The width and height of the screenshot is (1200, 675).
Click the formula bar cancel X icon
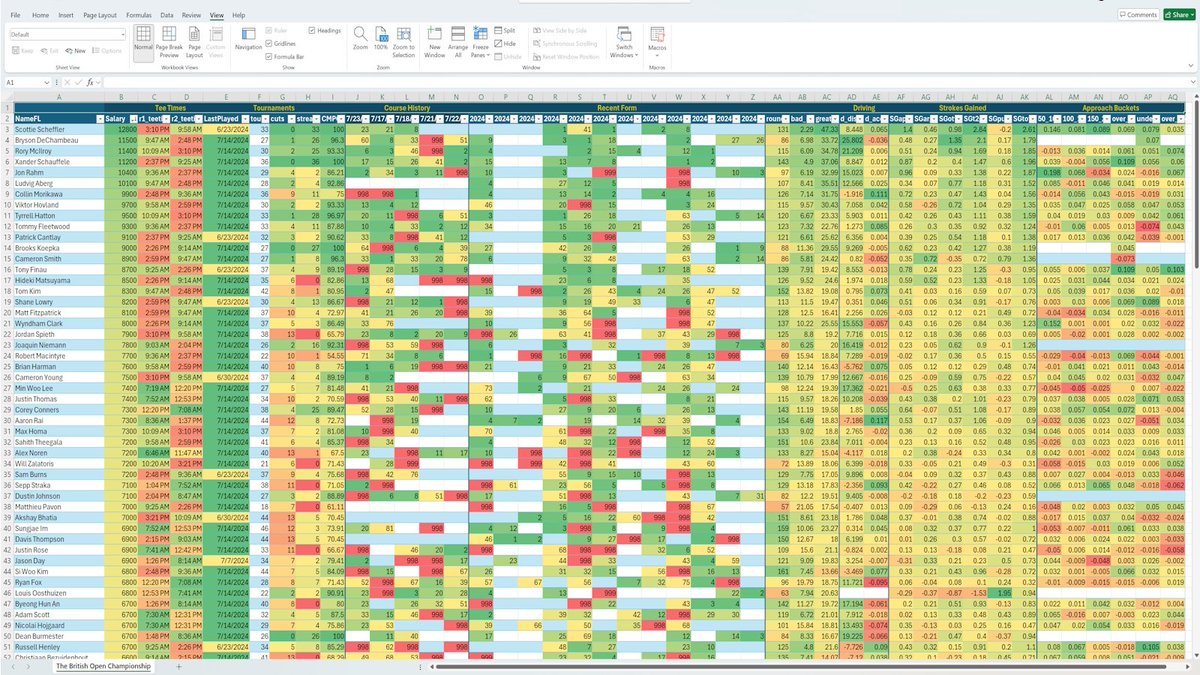coord(66,82)
